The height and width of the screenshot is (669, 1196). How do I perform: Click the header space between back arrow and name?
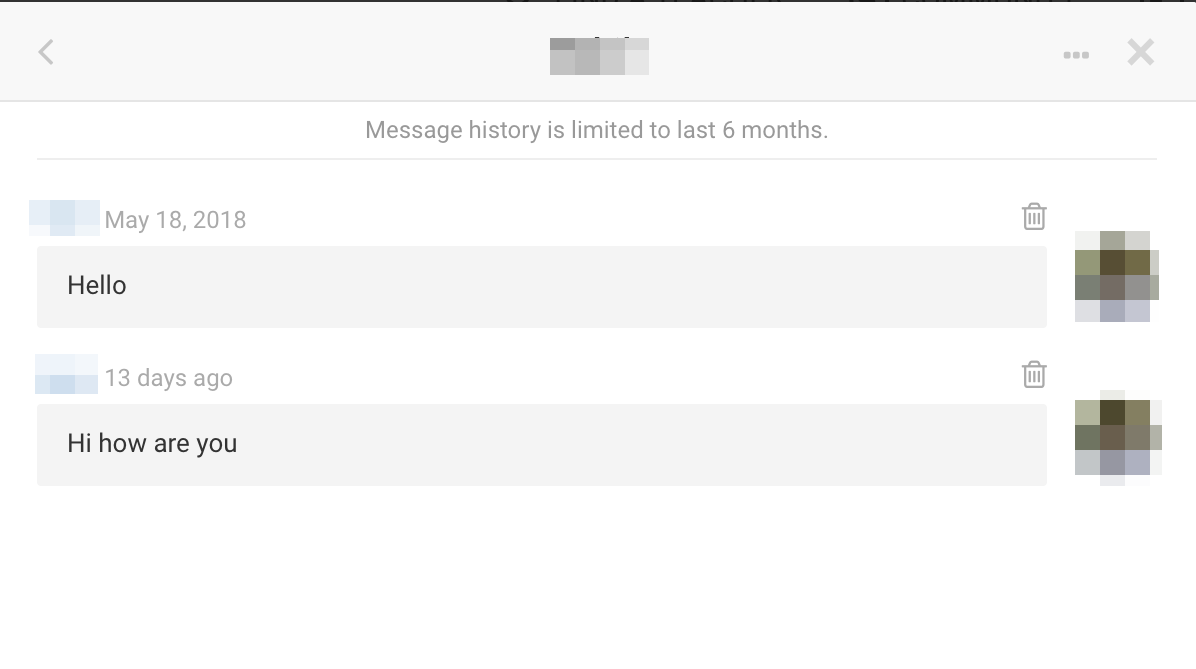(300, 52)
